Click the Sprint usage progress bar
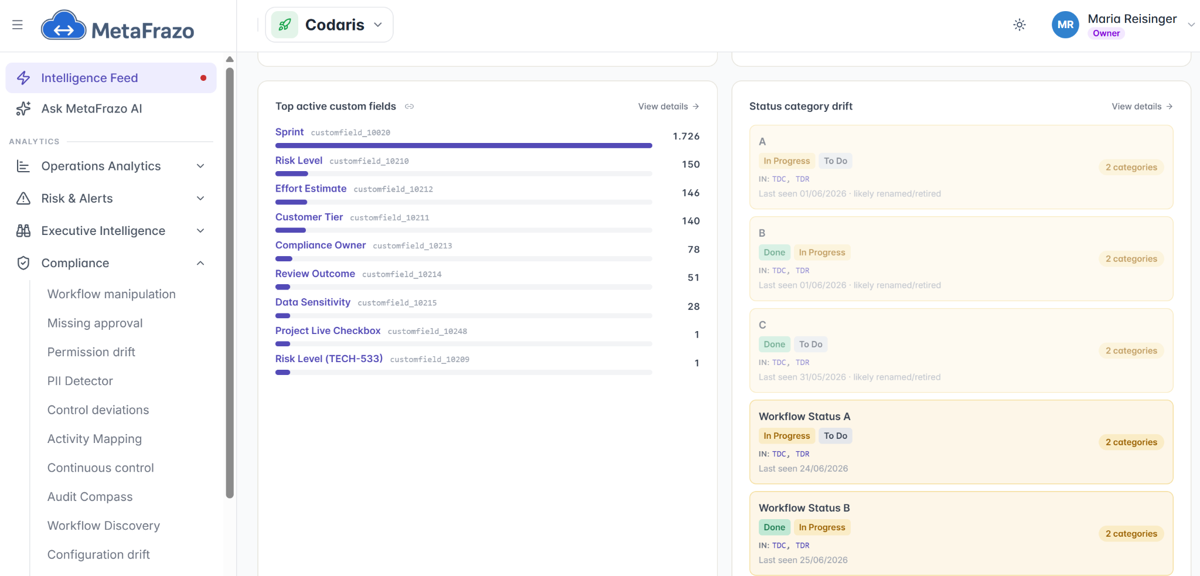Viewport: 1200px width, 576px height. coord(464,146)
